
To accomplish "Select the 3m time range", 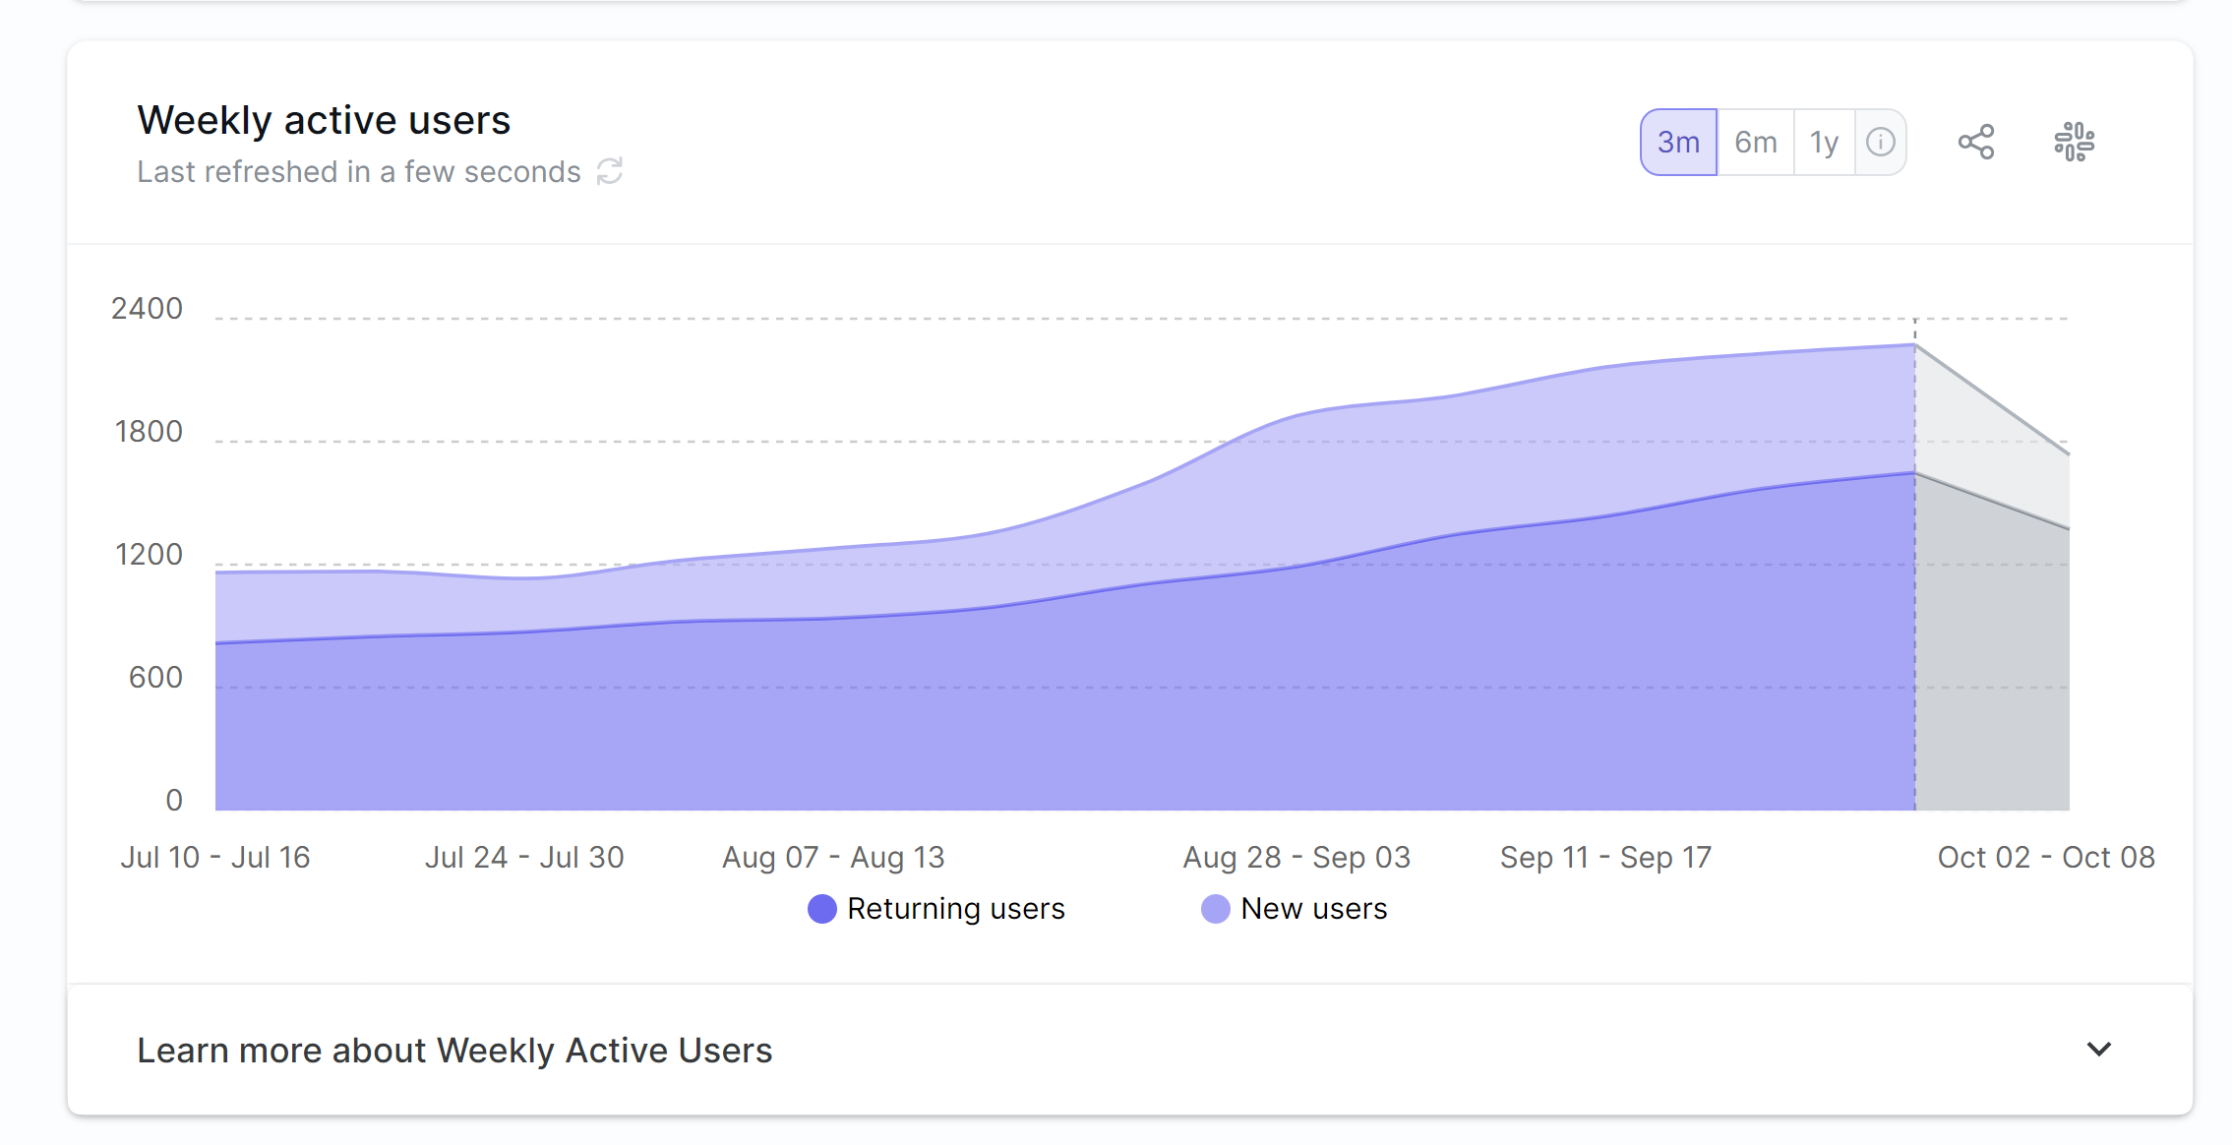I will coord(1678,142).
